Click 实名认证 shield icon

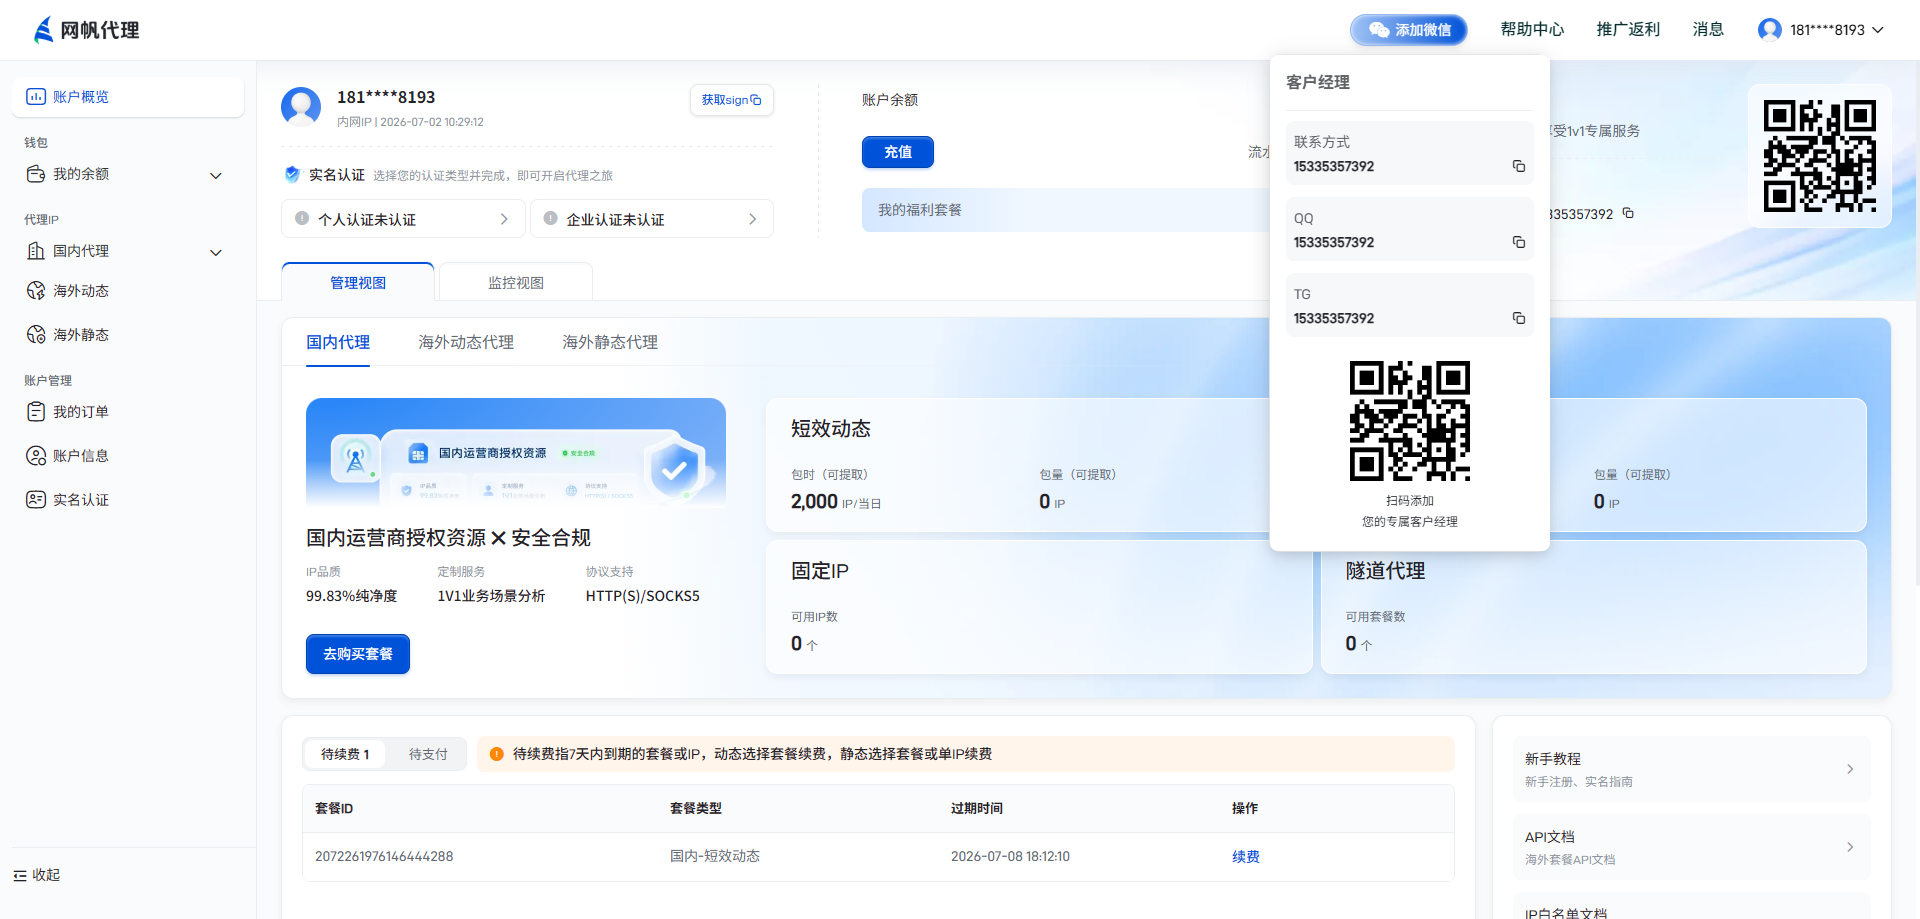(x=292, y=174)
